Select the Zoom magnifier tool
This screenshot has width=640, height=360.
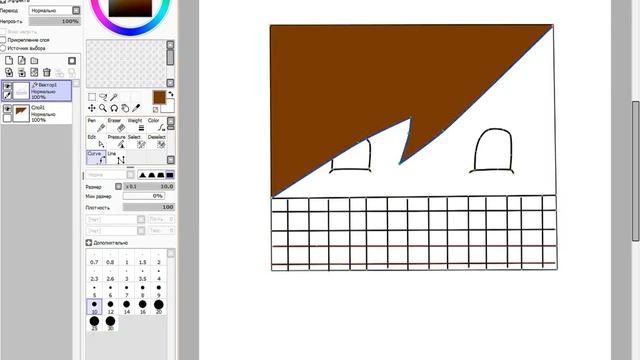pos(103,108)
